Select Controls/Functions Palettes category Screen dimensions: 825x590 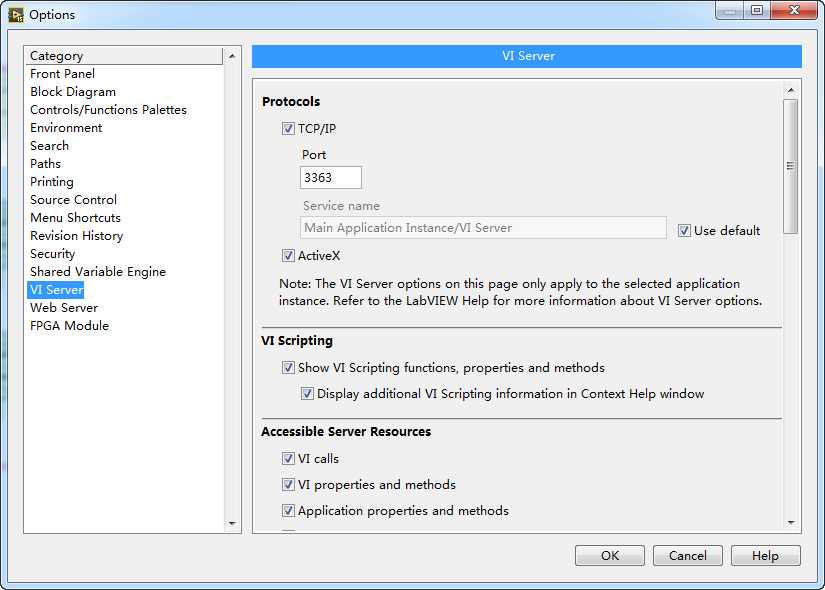[108, 109]
